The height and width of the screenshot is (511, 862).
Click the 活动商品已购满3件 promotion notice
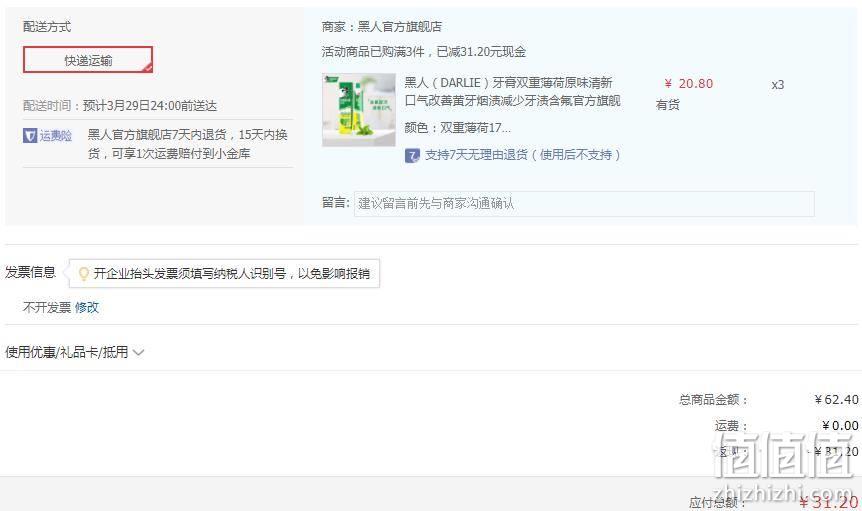point(424,52)
